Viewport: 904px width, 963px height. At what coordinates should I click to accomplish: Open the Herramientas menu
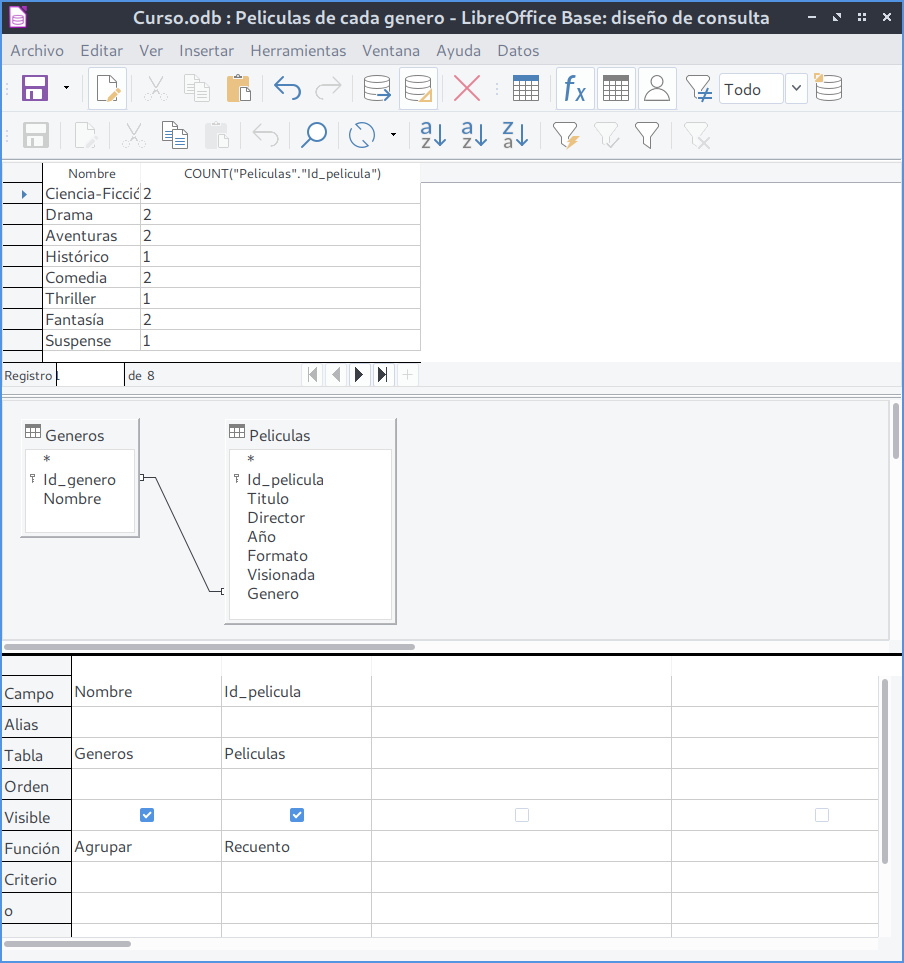click(x=298, y=50)
